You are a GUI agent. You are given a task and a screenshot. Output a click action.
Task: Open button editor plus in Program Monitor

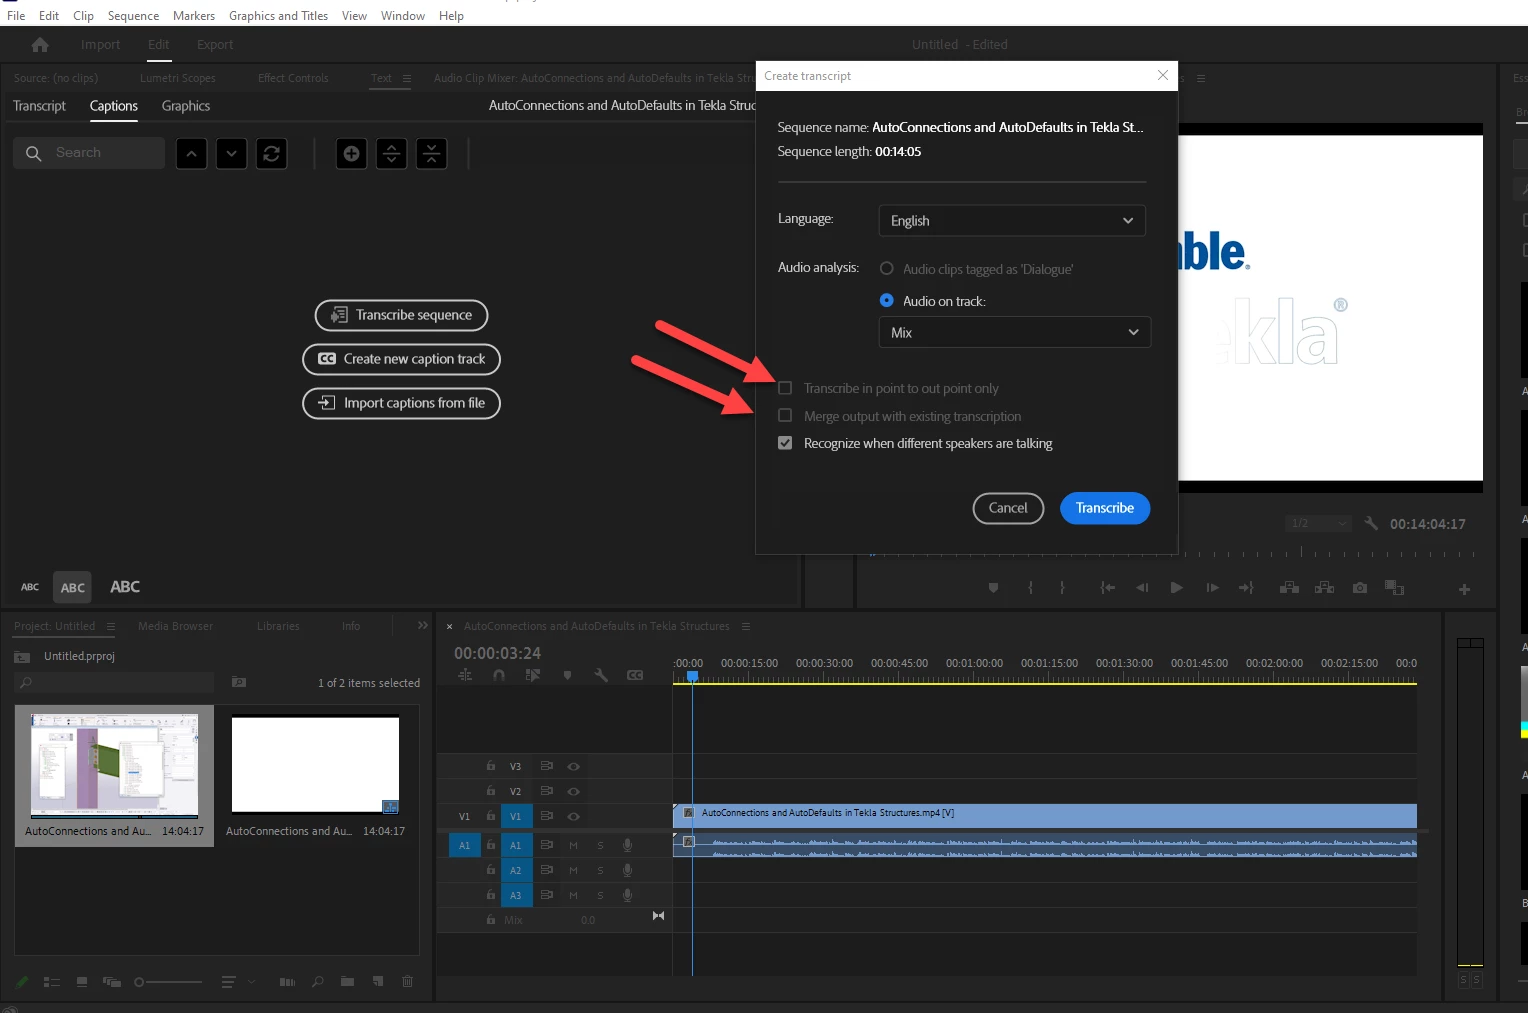coord(1464,590)
